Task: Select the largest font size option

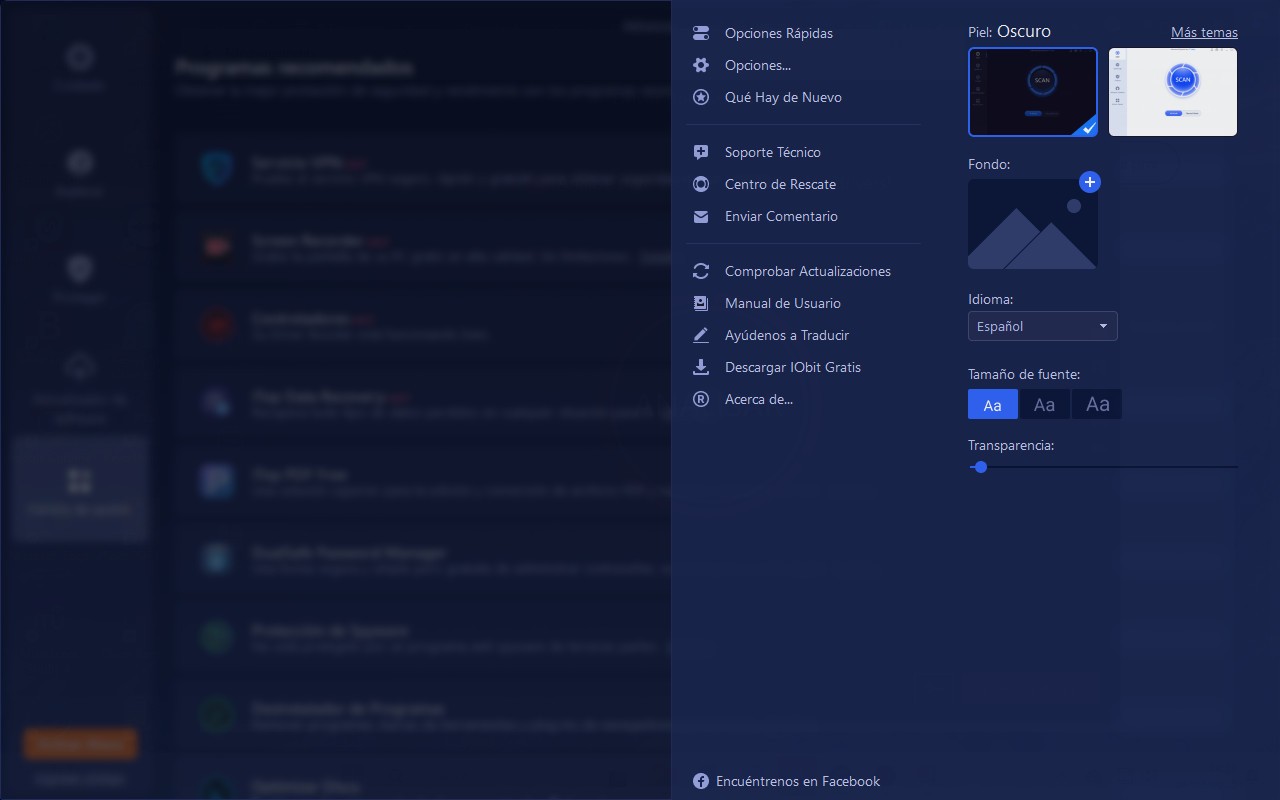Action: point(1097,404)
